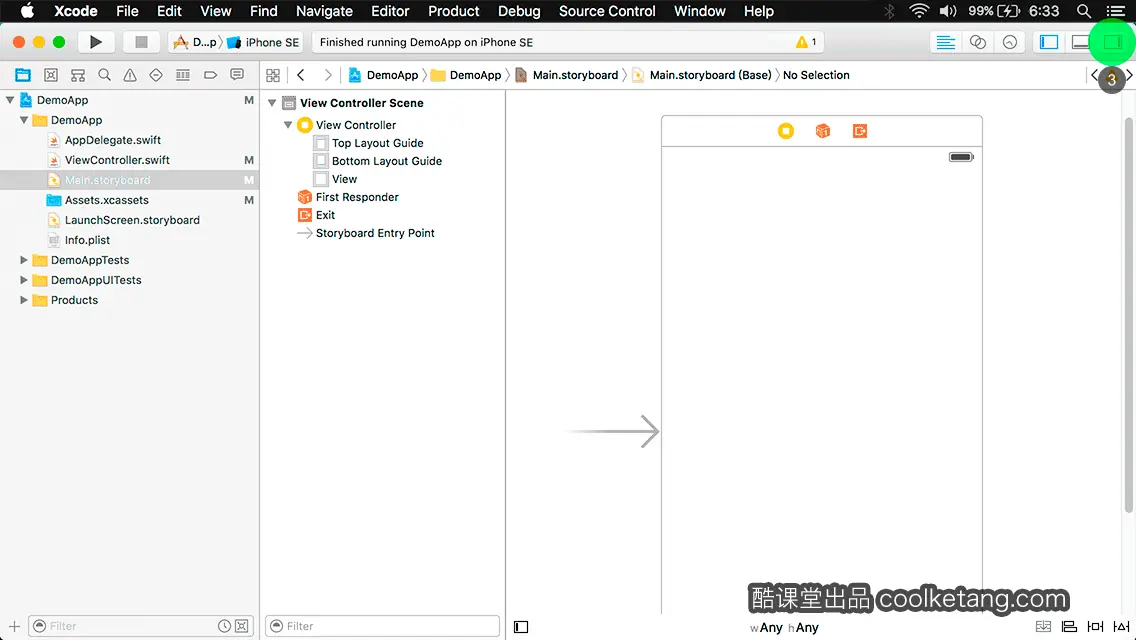Toggle the Navigator pane visibility
This screenshot has width=1136, height=640.
1048,42
